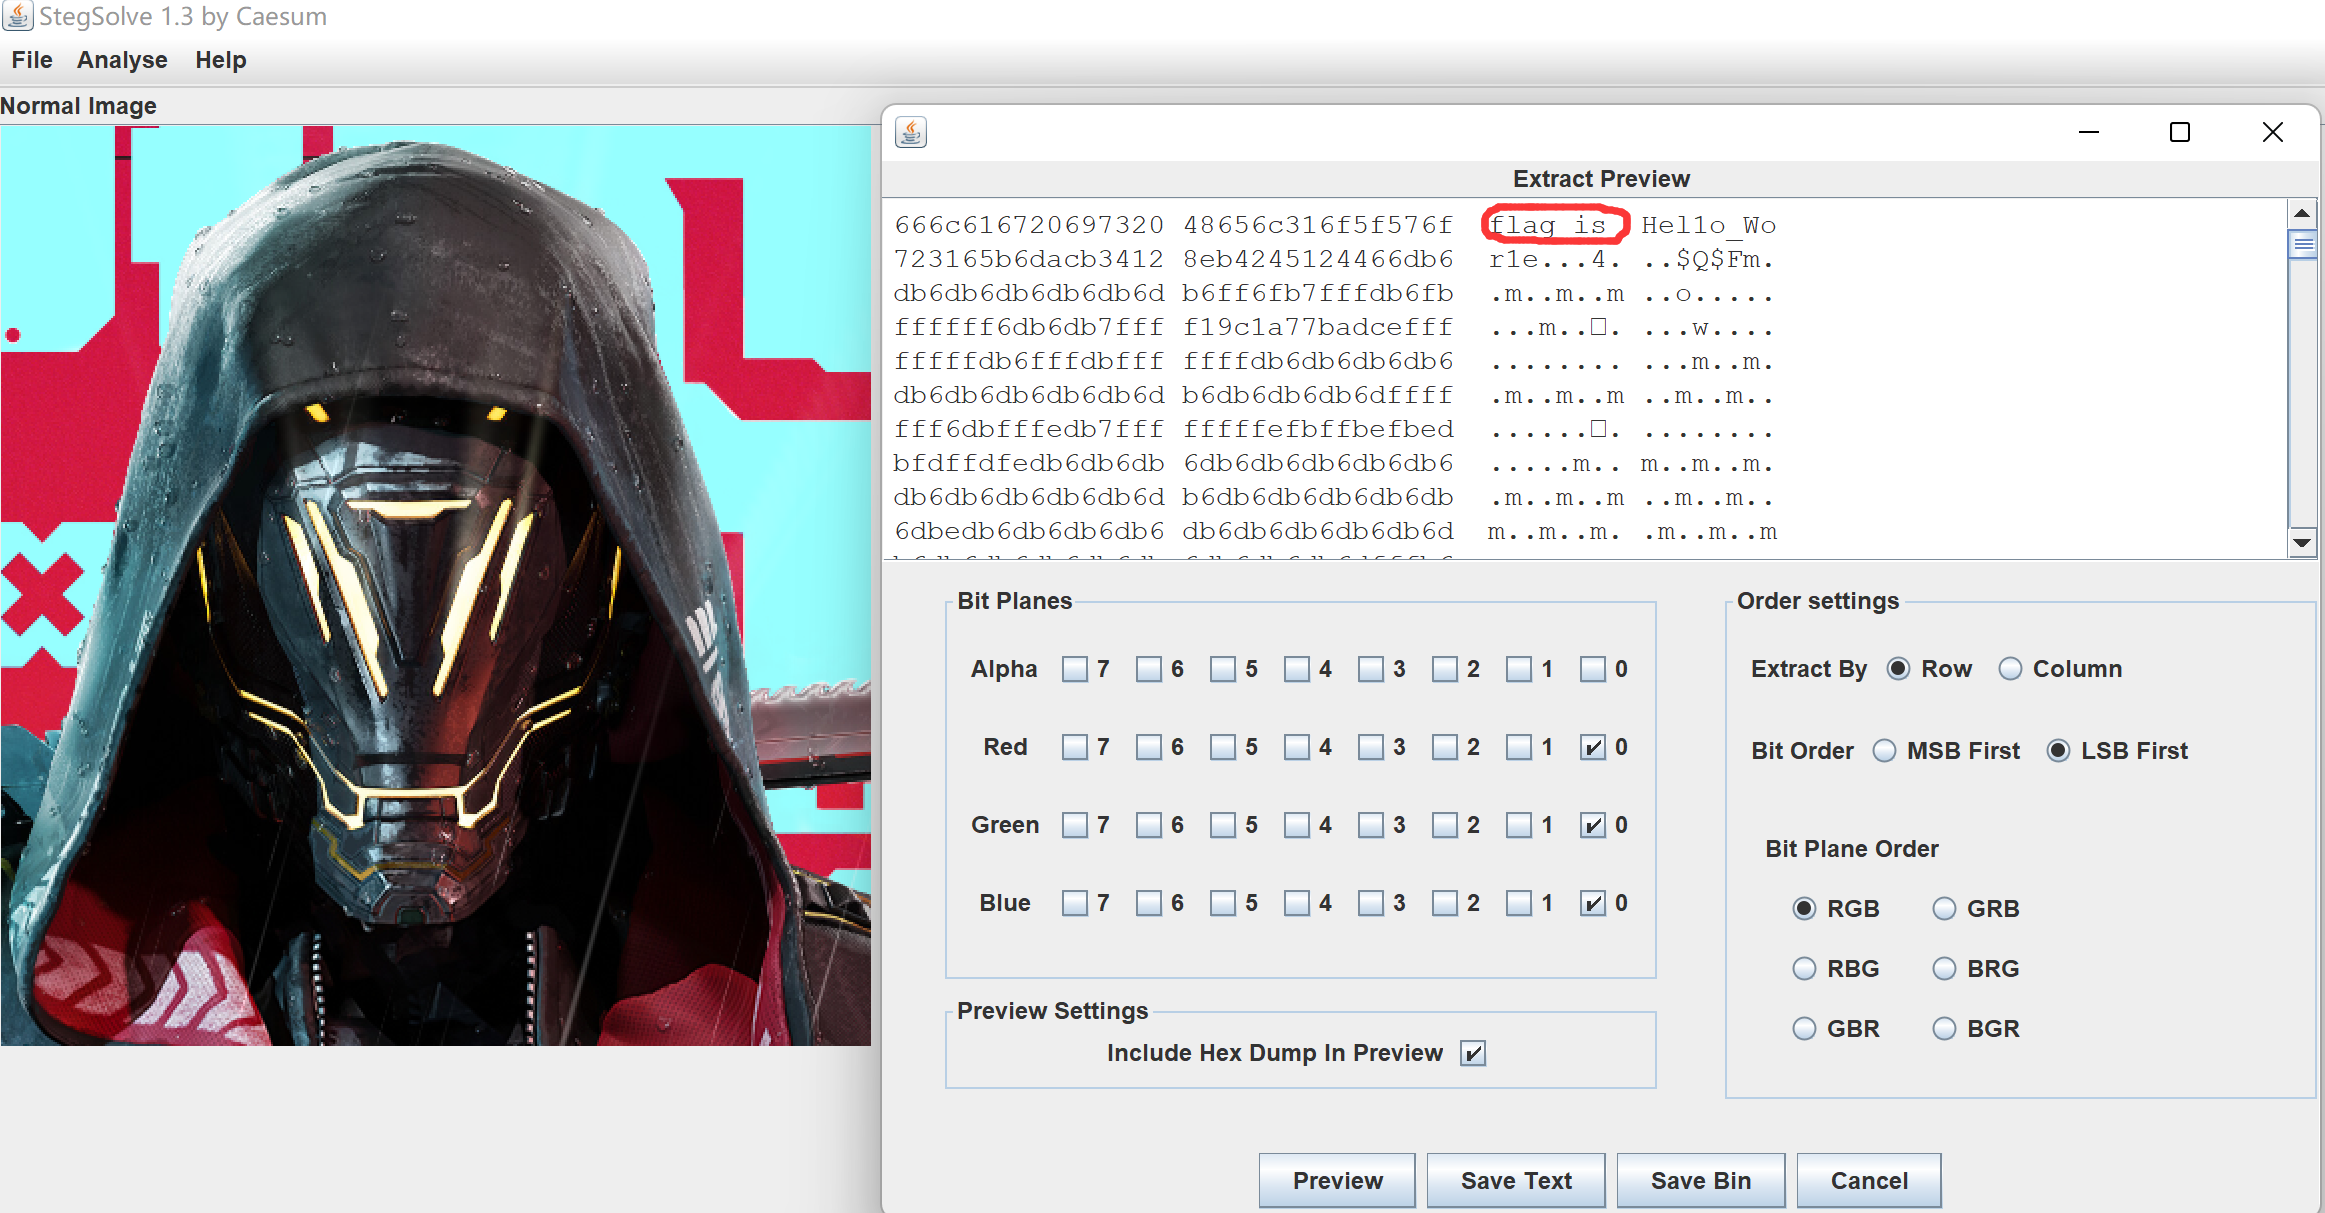The image size is (2325, 1213).
Task: Minimize the Extract Preview dialog window
Action: point(2088,132)
